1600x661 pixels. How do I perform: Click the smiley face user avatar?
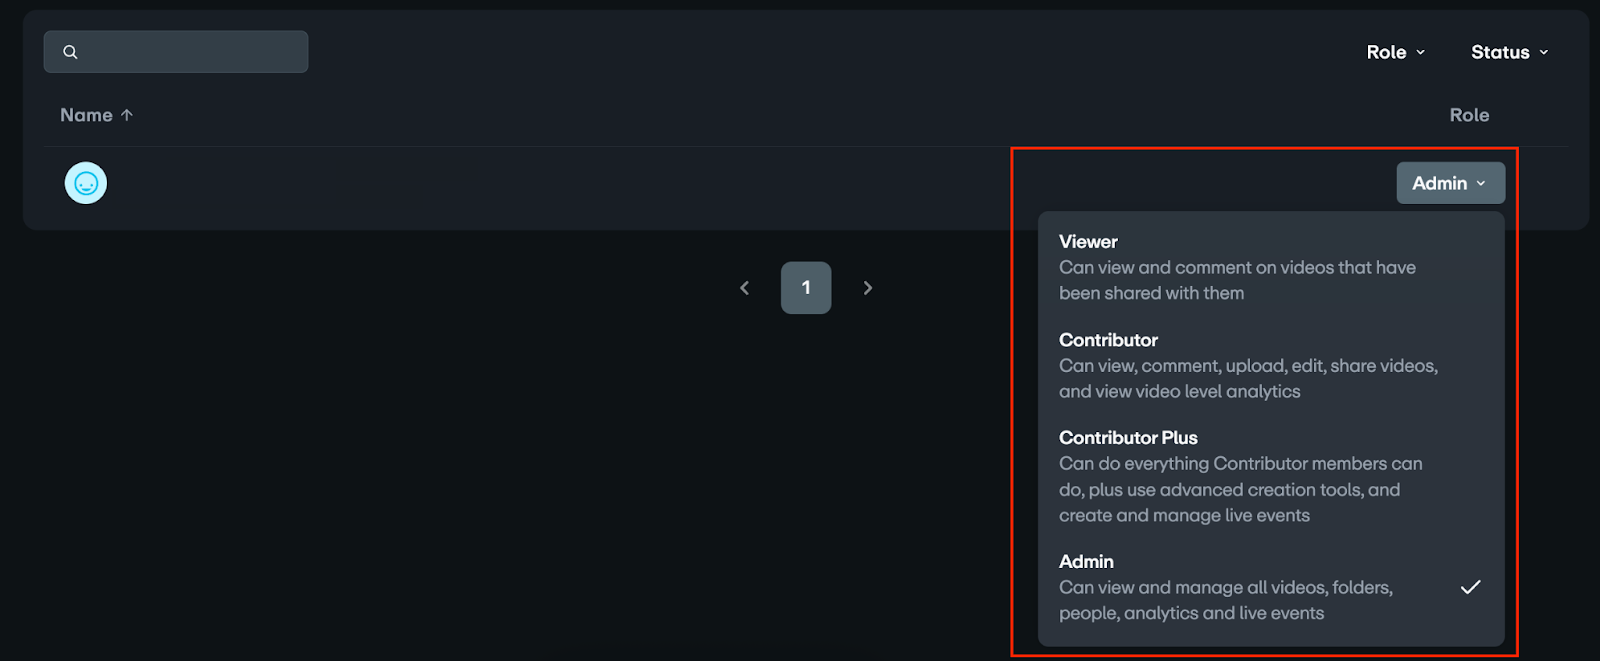pos(86,183)
